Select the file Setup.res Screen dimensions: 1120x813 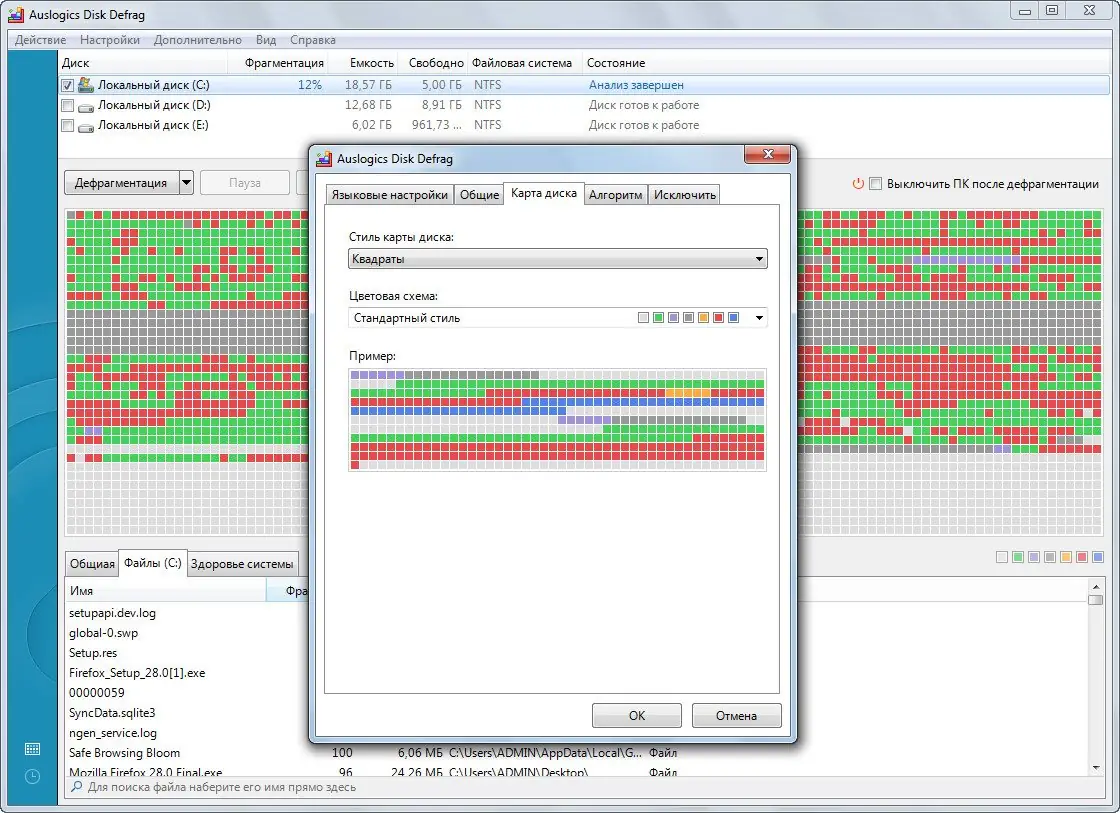coord(93,653)
